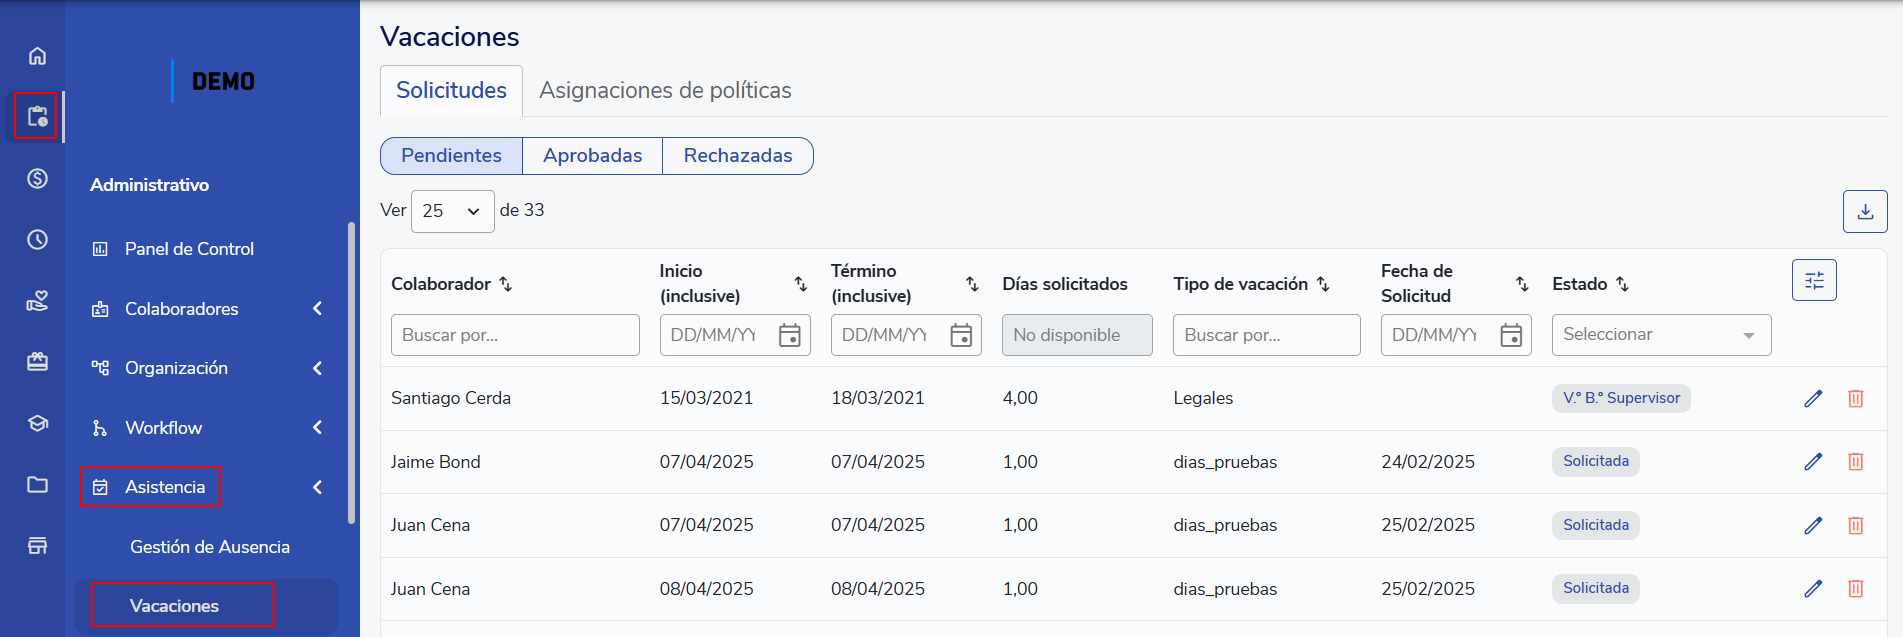
Task: Show the Aprobadas requests tab
Action: [x=592, y=156]
